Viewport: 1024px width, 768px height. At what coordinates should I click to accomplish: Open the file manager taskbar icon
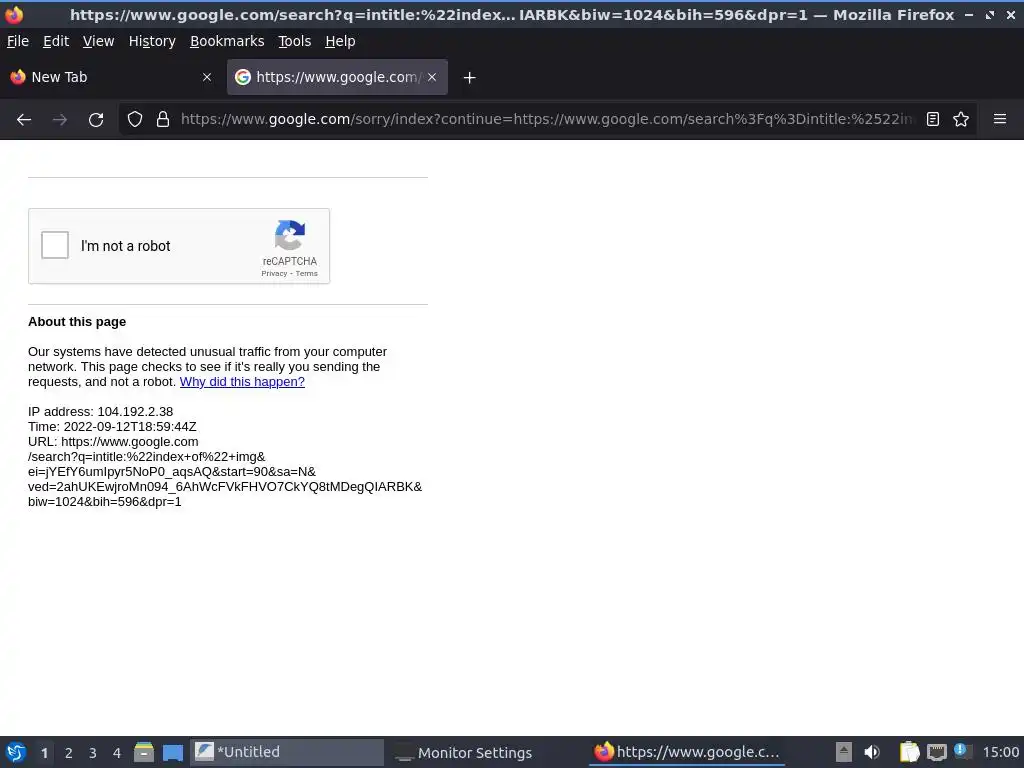(x=144, y=752)
